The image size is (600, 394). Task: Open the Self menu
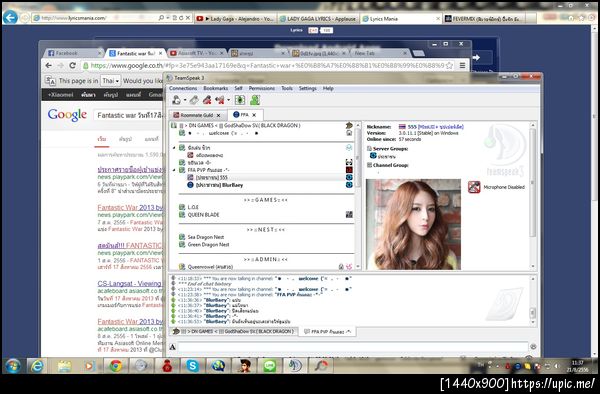click(238, 88)
